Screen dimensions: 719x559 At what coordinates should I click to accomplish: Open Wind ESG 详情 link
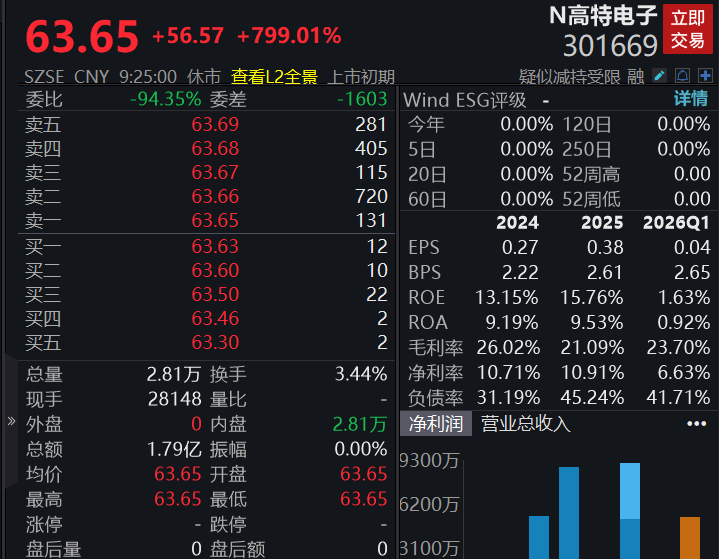pos(691,99)
